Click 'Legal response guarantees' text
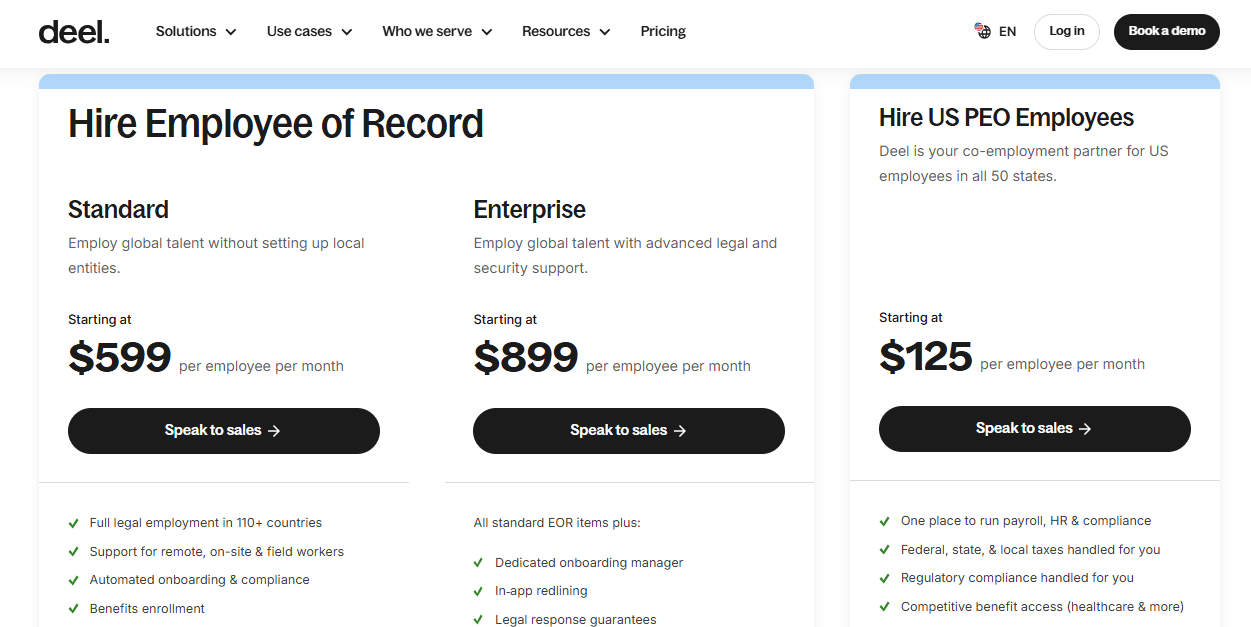 (576, 620)
